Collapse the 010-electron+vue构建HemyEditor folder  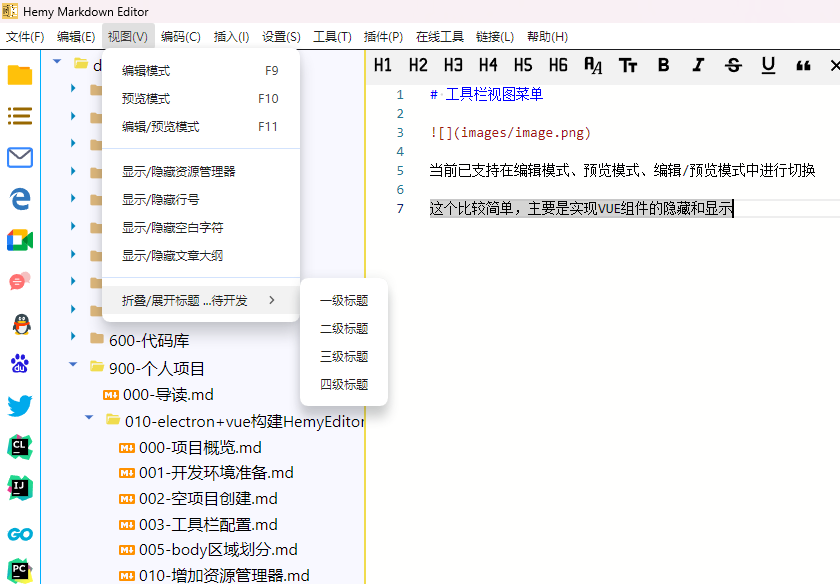pos(89,419)
